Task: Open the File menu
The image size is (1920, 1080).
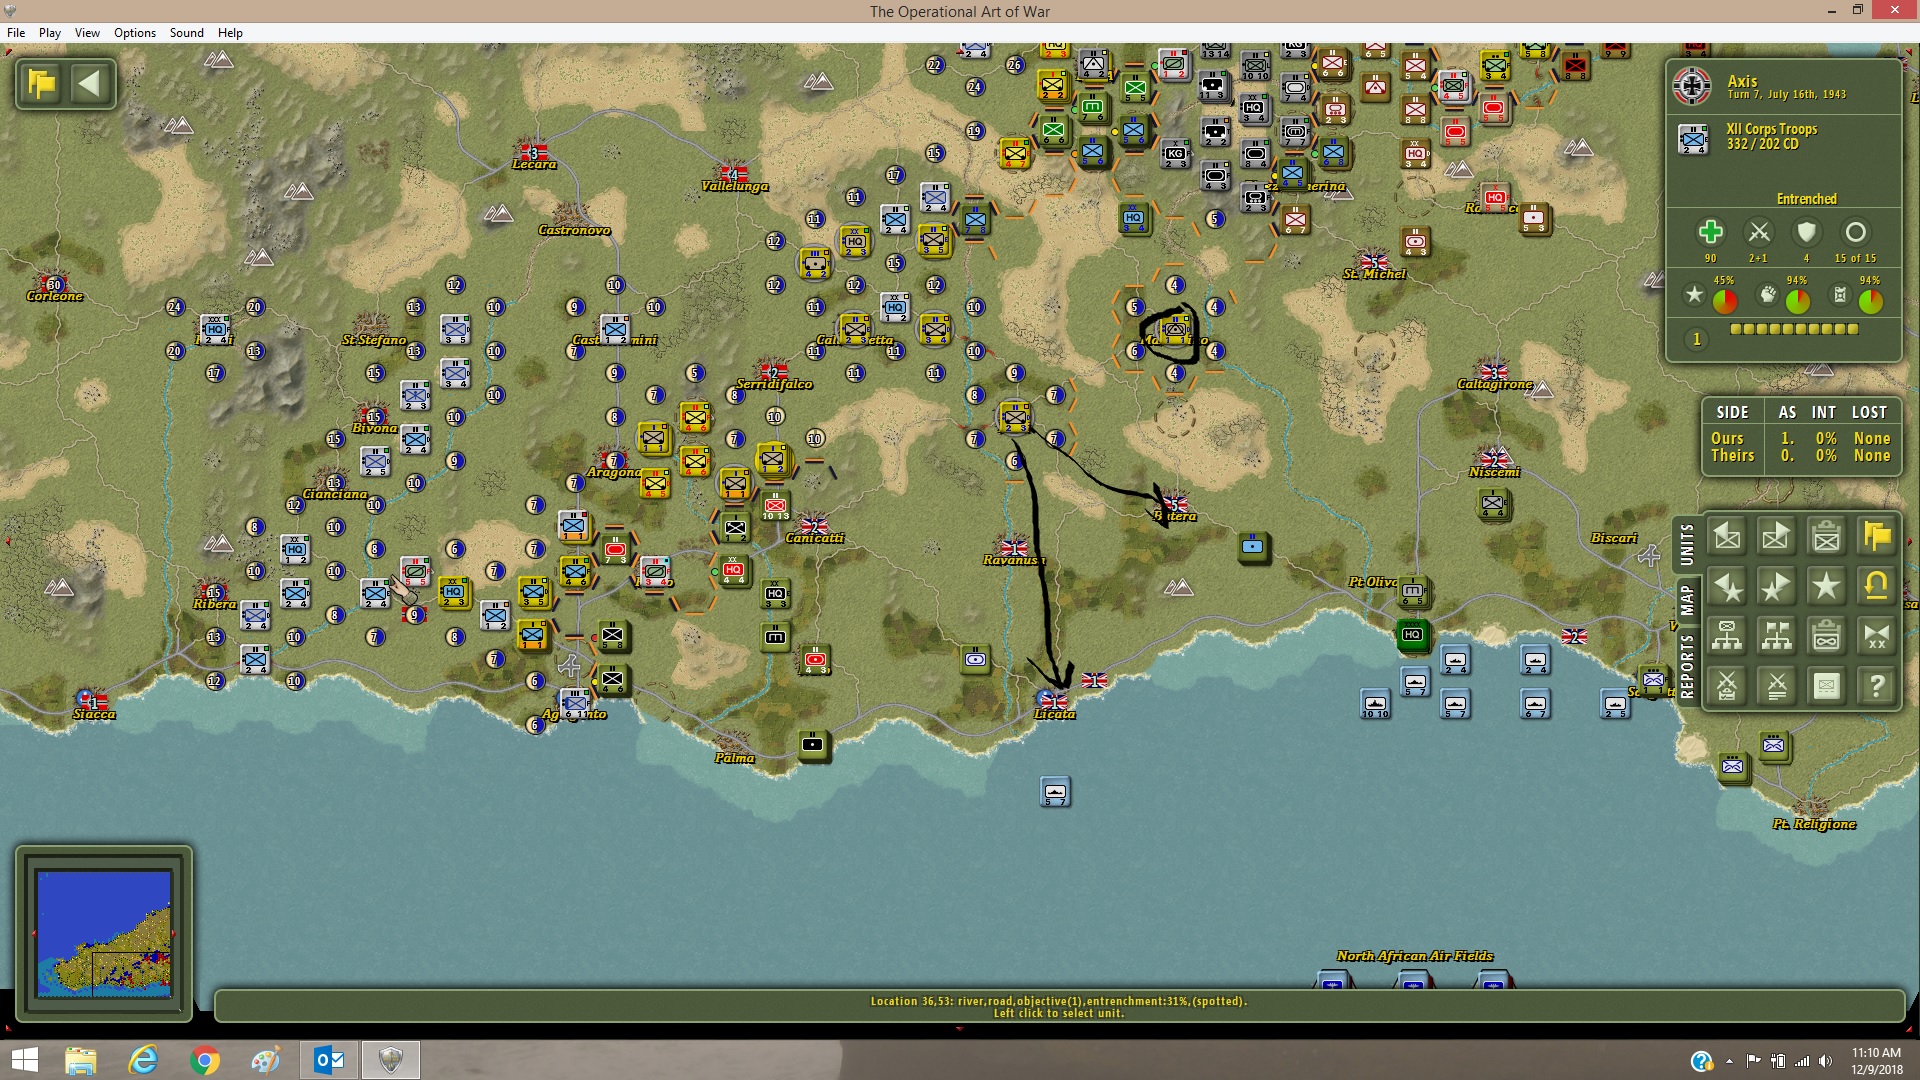Action: click(16, 33)
